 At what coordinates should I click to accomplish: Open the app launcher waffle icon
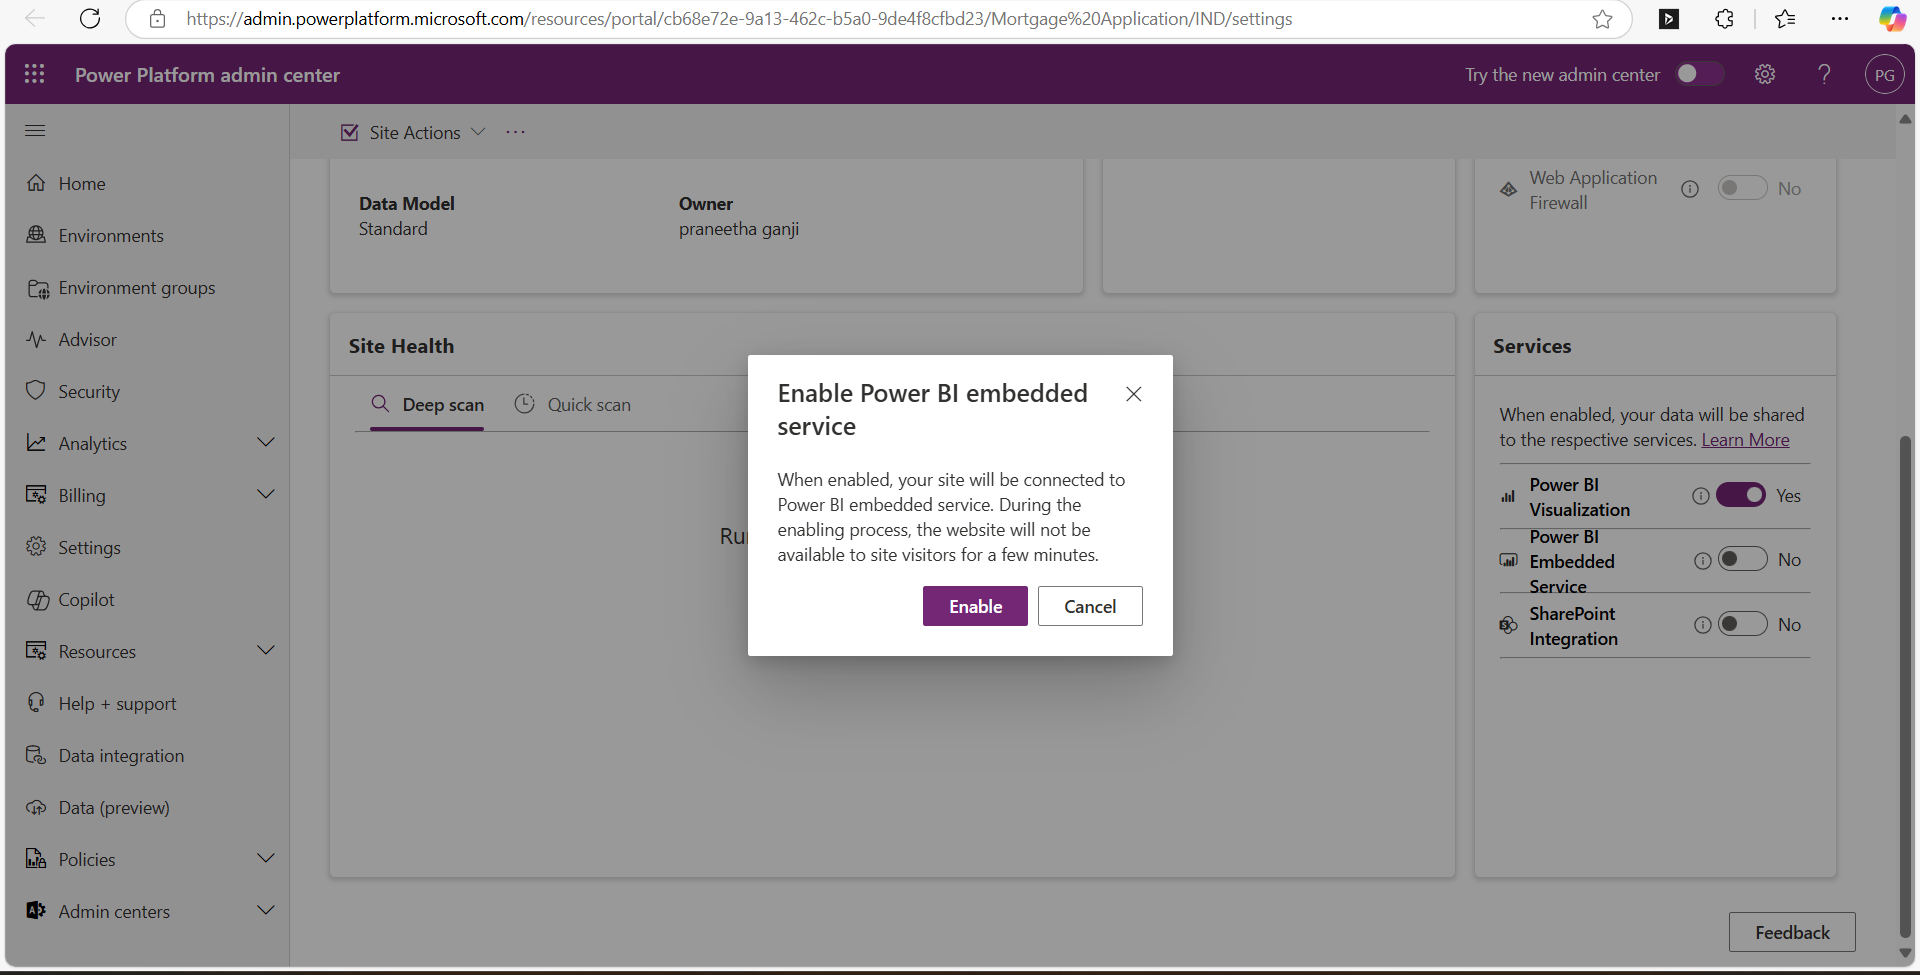point(34,74)
